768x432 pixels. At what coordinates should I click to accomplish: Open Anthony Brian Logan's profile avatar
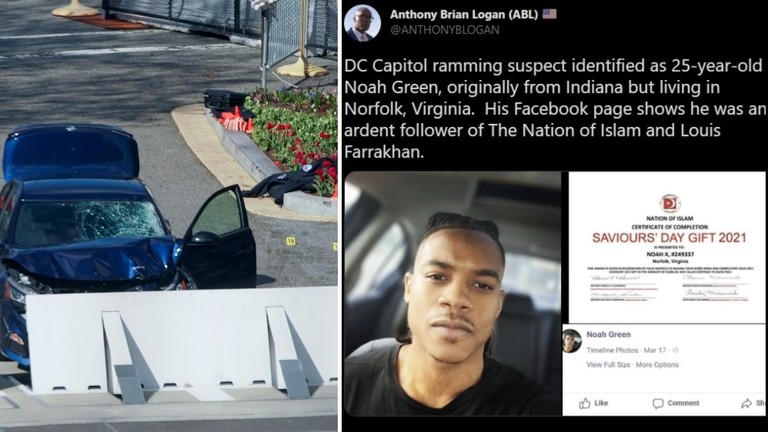pos(362,23)
